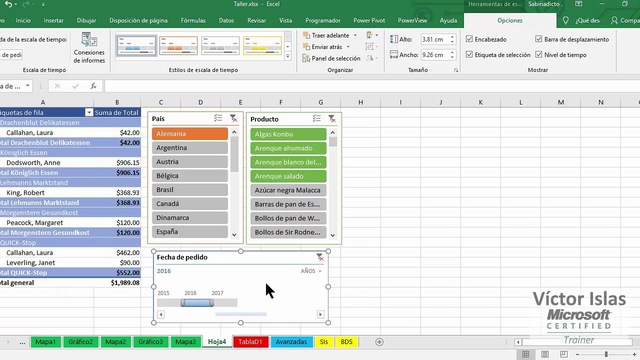Choose Arenque salado in Producto slicer
This screenshot has height=360, width=640.
coord(288,176)
